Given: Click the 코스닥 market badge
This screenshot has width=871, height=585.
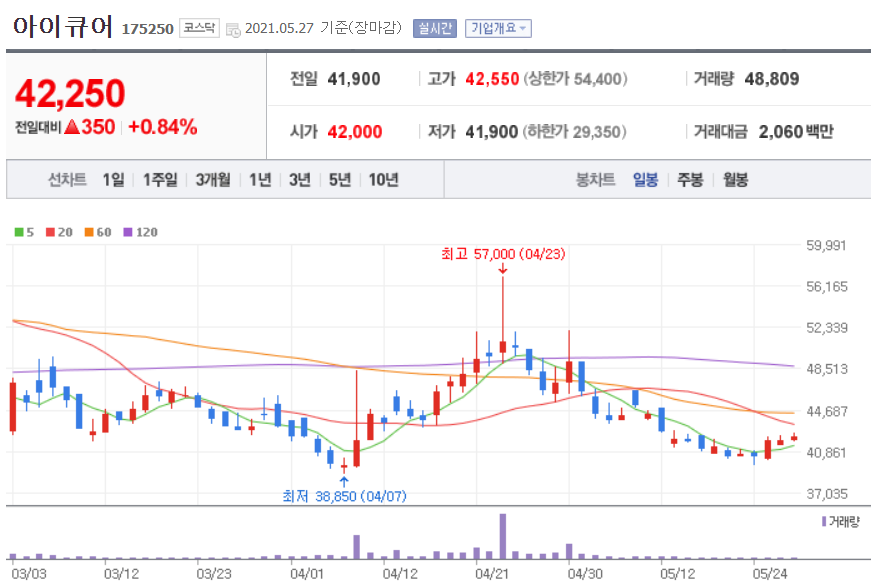Looking at the screenshot, I should tap(199, 28).
